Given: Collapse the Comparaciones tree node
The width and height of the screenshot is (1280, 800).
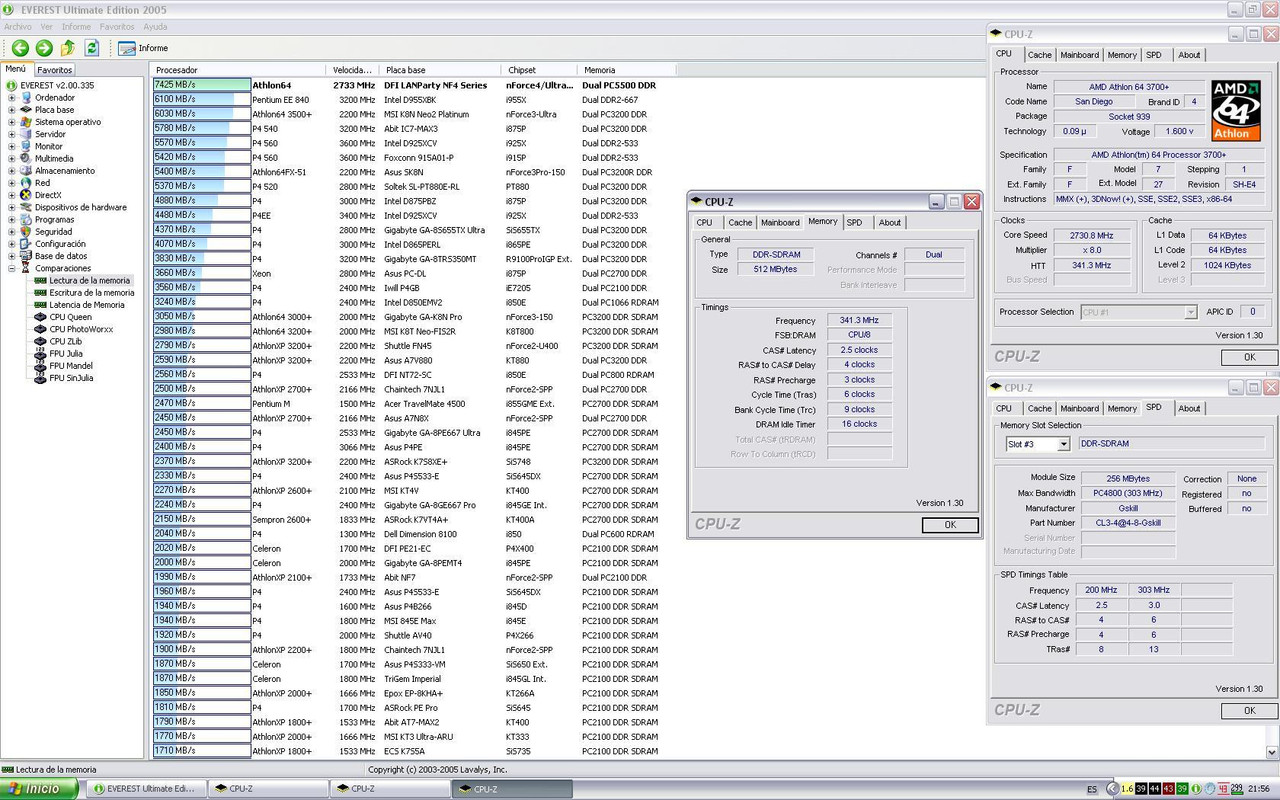Looking at the screenshot, I should pos(12,268).
